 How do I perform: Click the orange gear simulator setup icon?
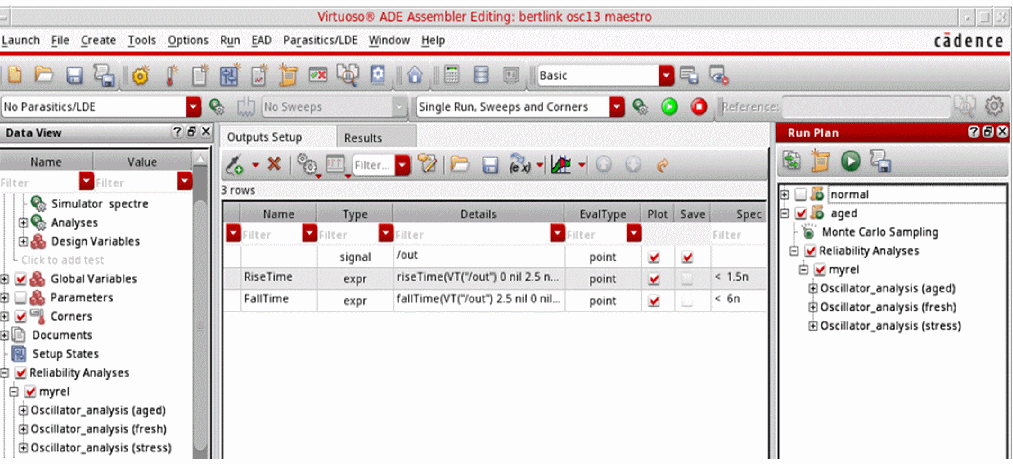click(x=141, y=76)
